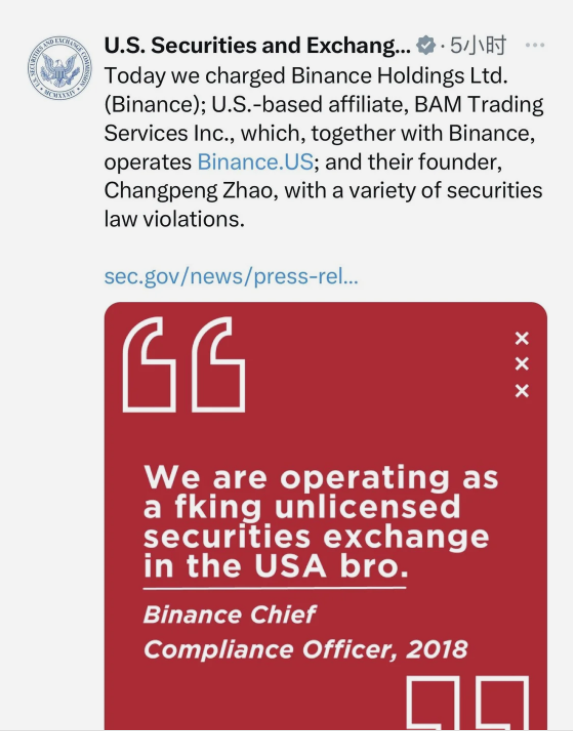Click the large opening quotation mark graphic
Screen dimensions: 573x731
pos(184,365)
